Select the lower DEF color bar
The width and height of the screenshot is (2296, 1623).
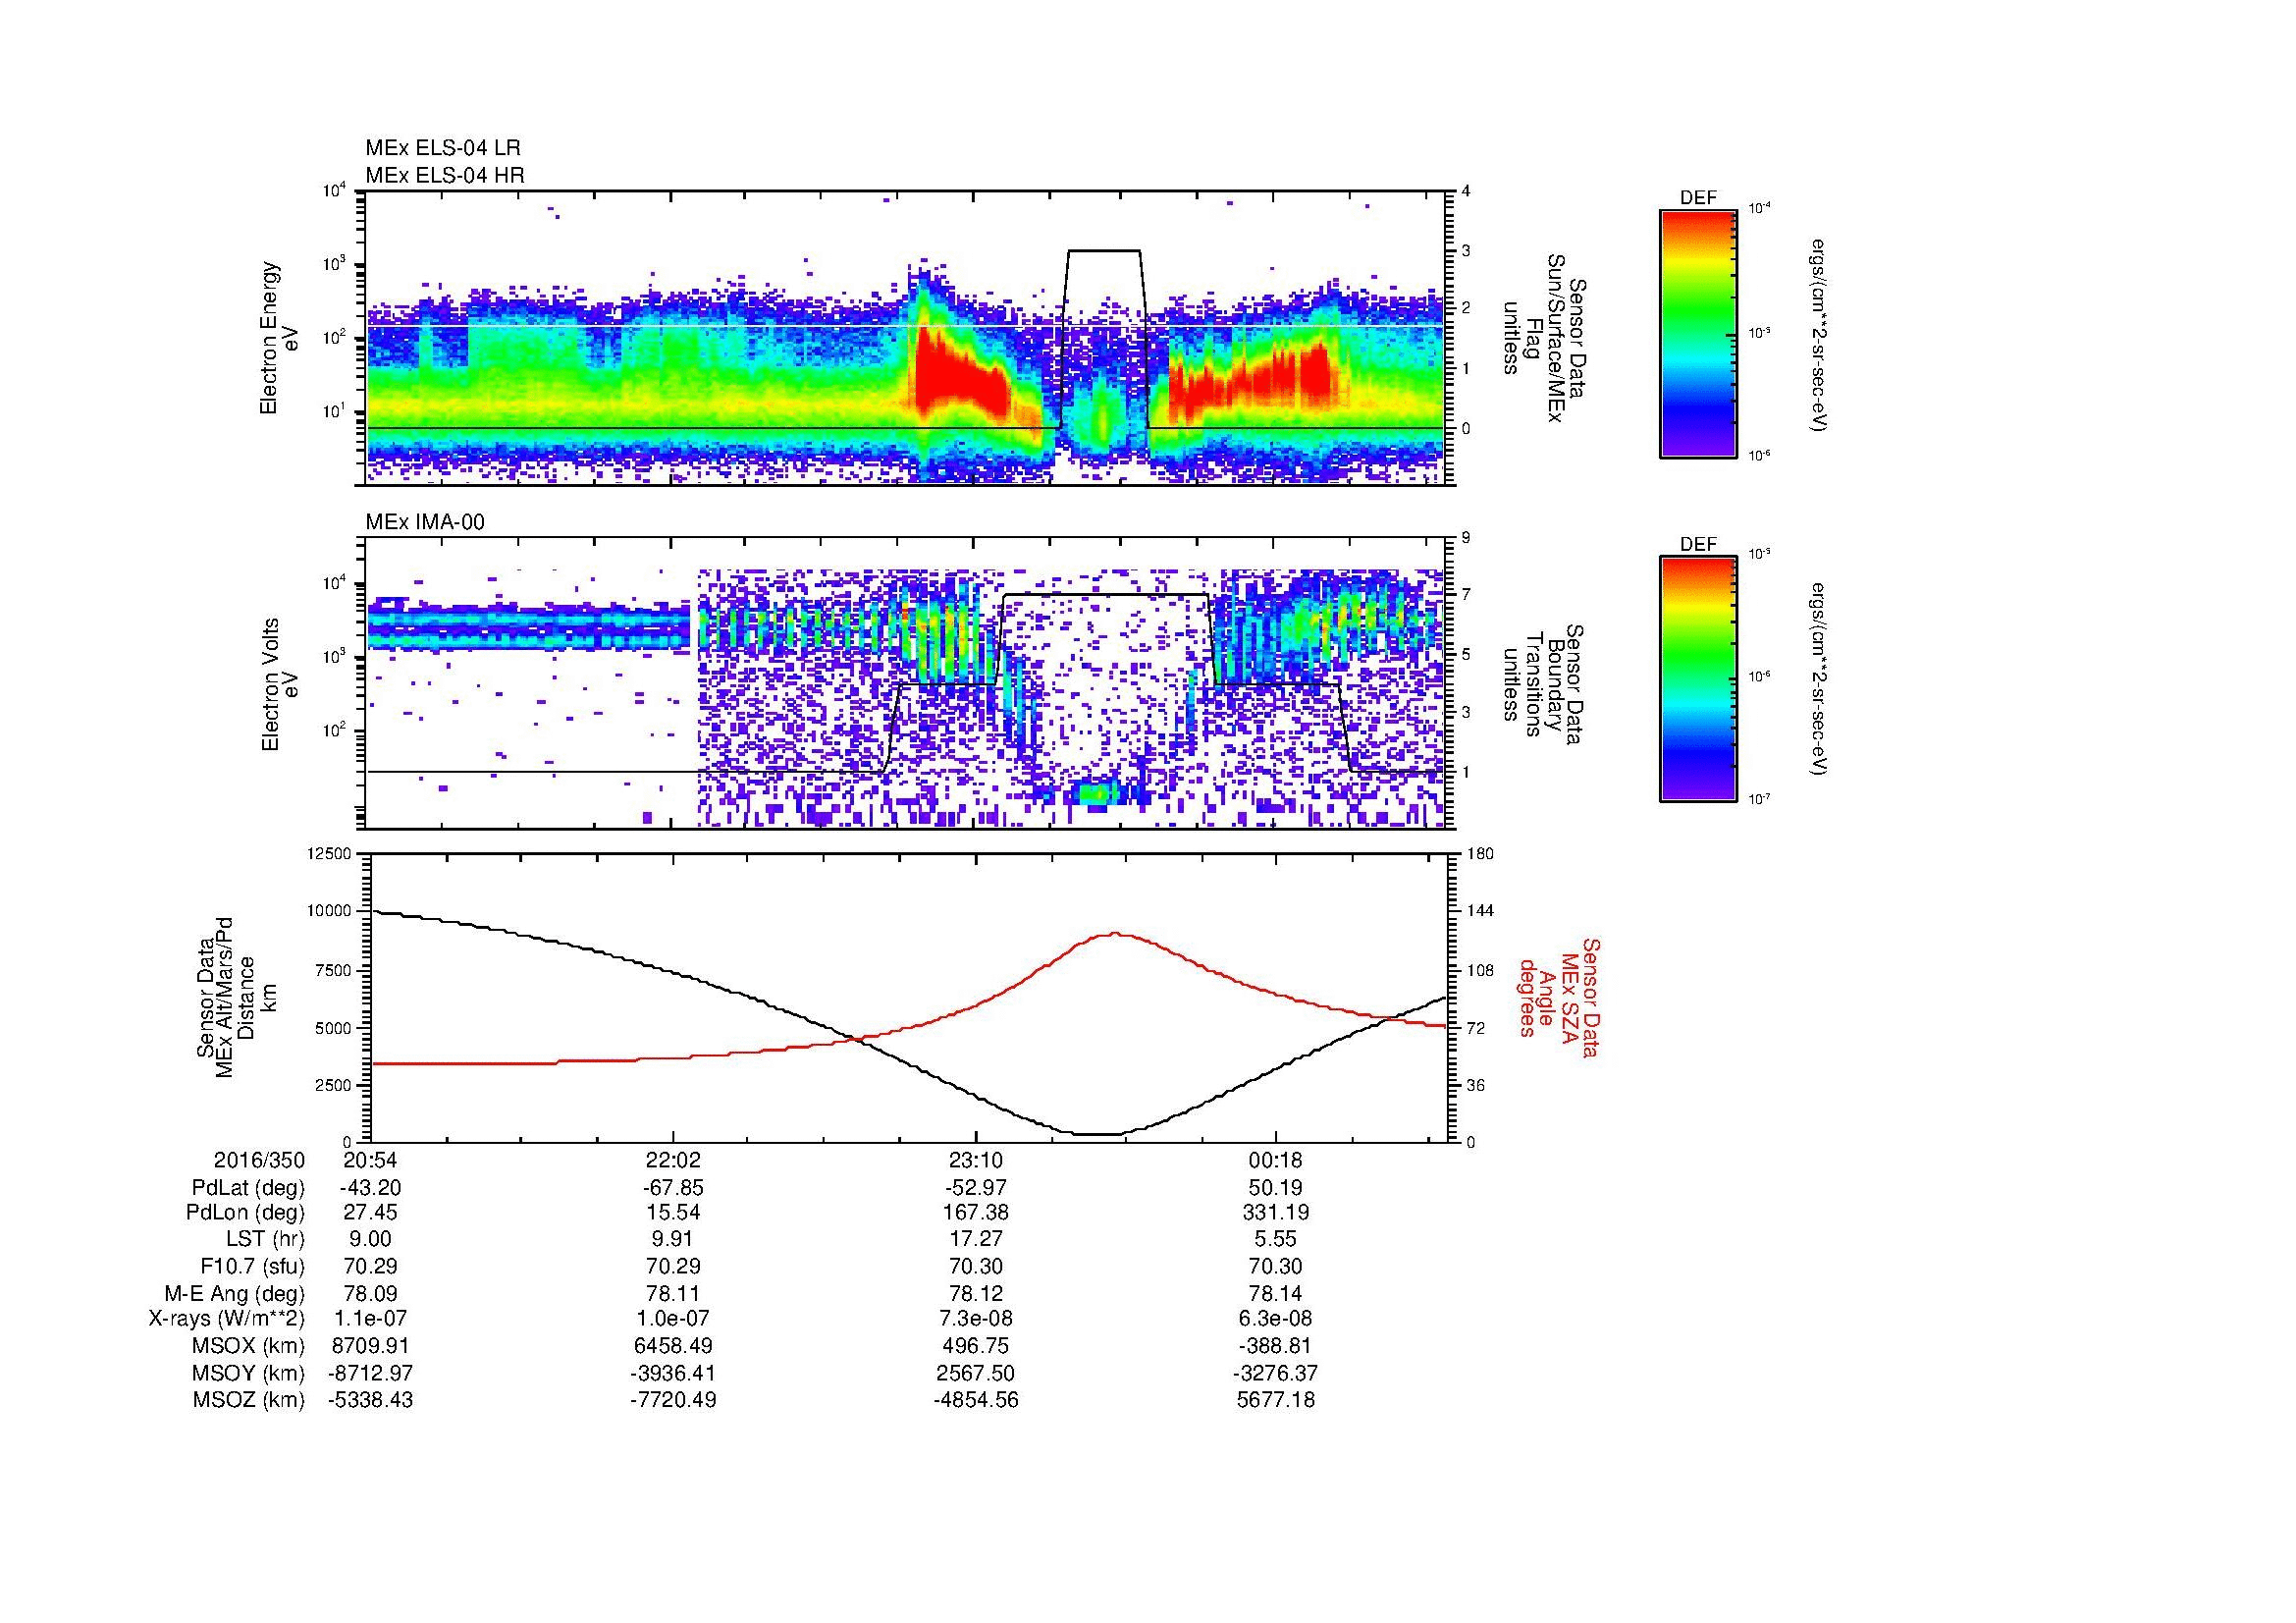point(1697,679)
